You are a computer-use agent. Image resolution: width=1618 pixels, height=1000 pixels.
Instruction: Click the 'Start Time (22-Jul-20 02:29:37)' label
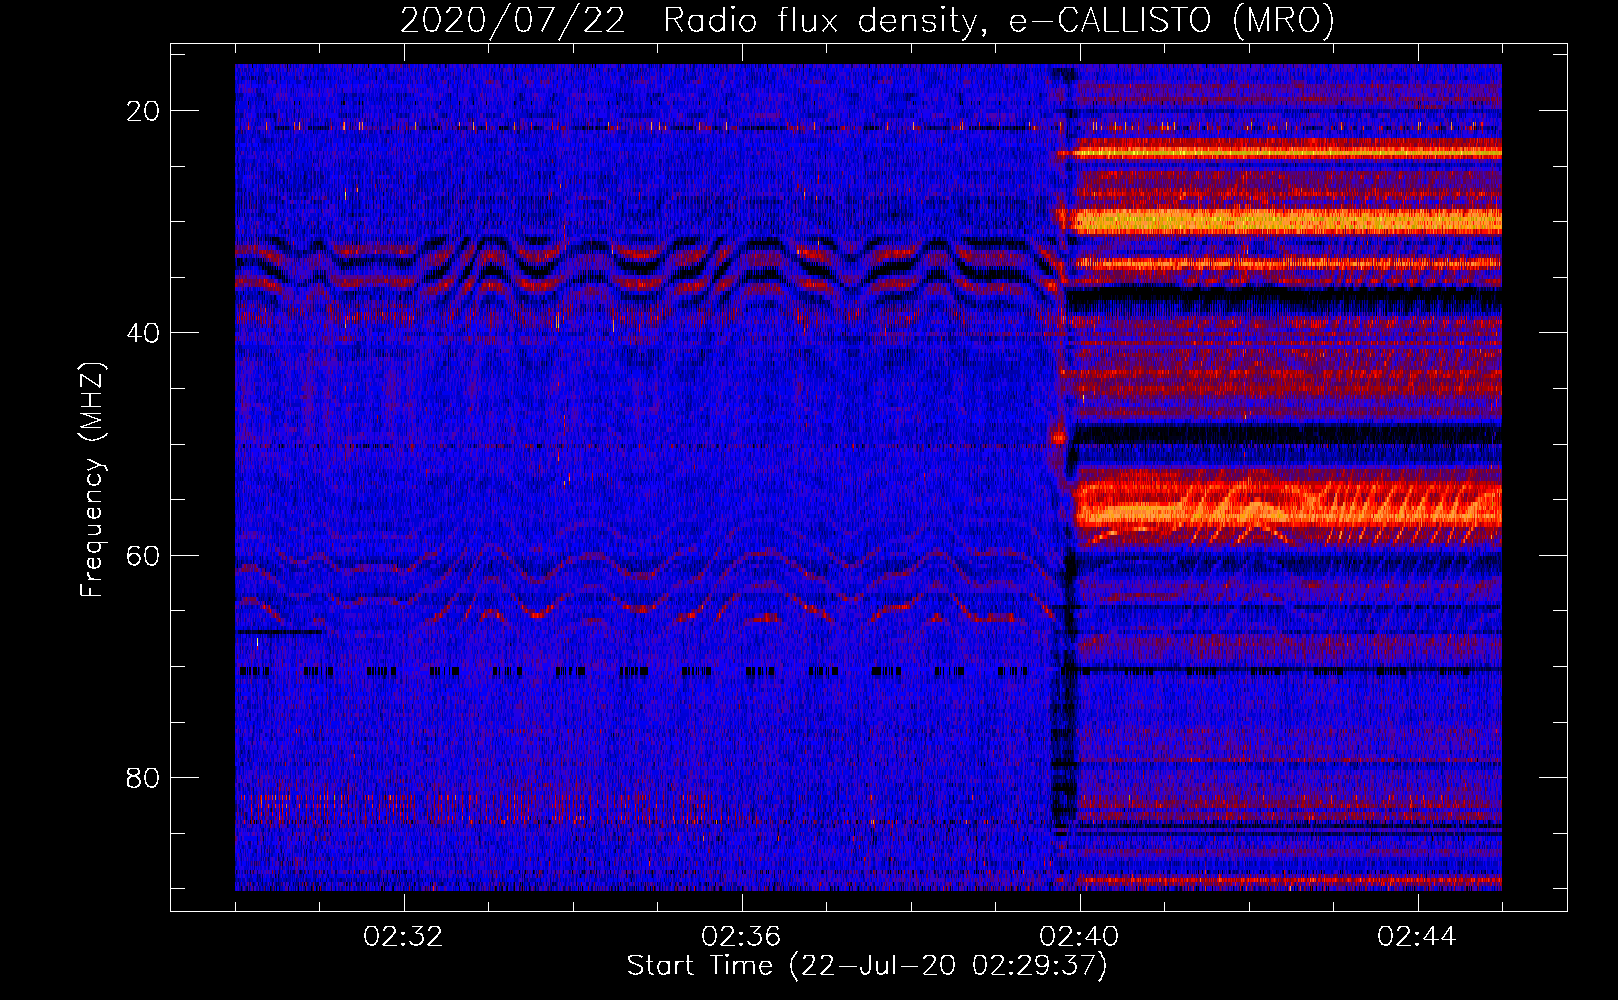click(x=867, y=966)
